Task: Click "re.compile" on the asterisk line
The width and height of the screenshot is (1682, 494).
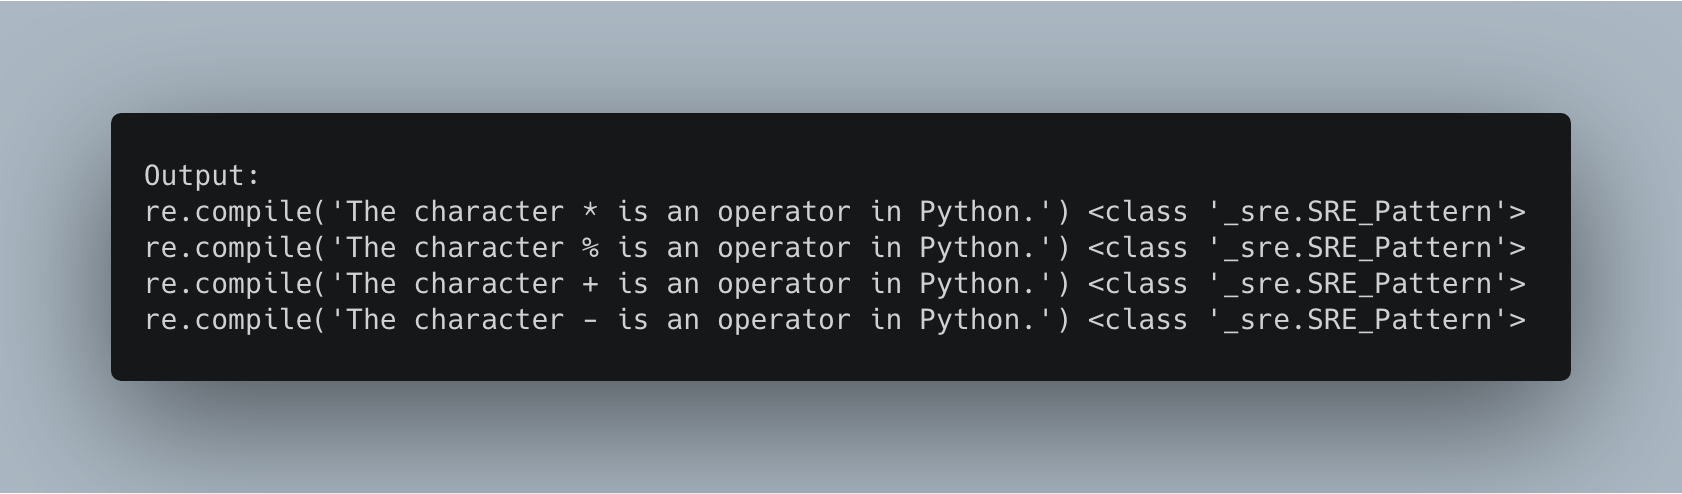Action: click(x=228, y=212)
